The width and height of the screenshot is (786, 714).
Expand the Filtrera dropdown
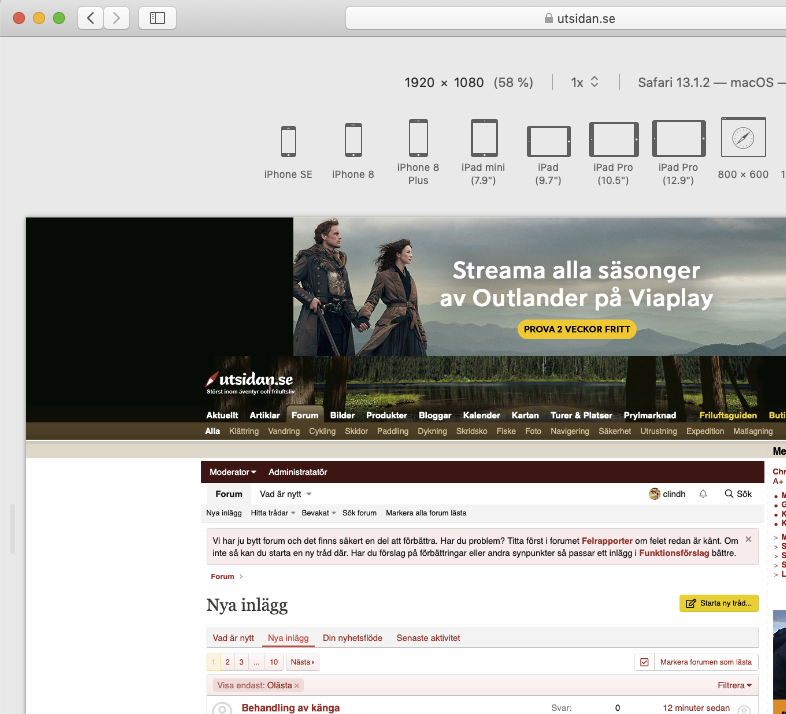click(735, 685)
